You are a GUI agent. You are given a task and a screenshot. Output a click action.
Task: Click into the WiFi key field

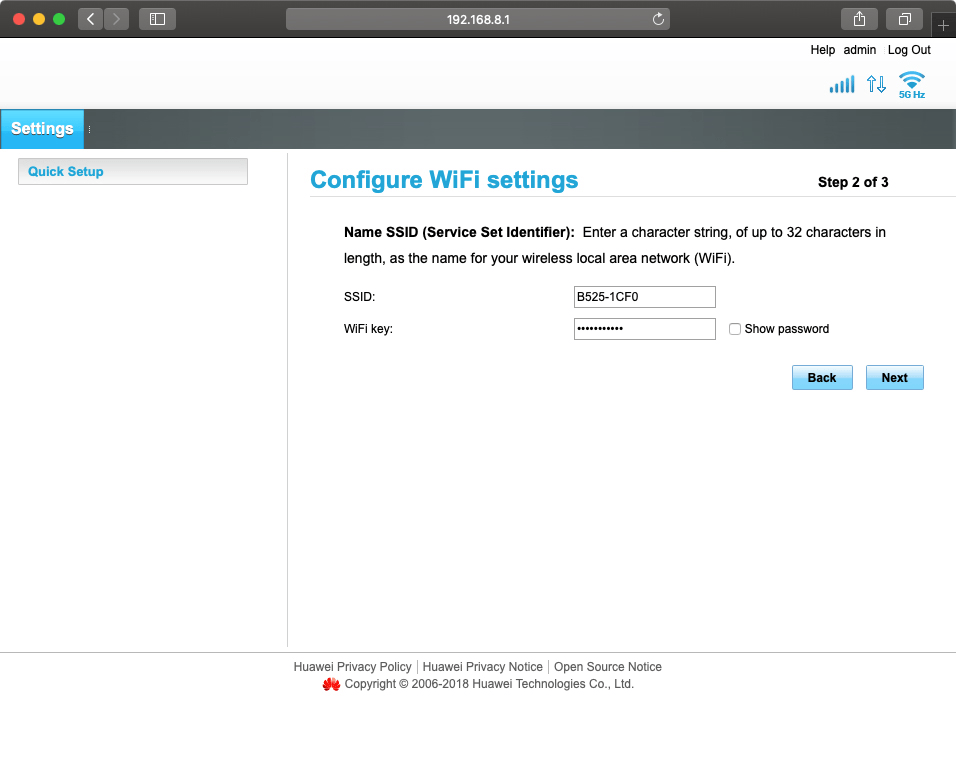pyautogui.click(x=644, y=329)
